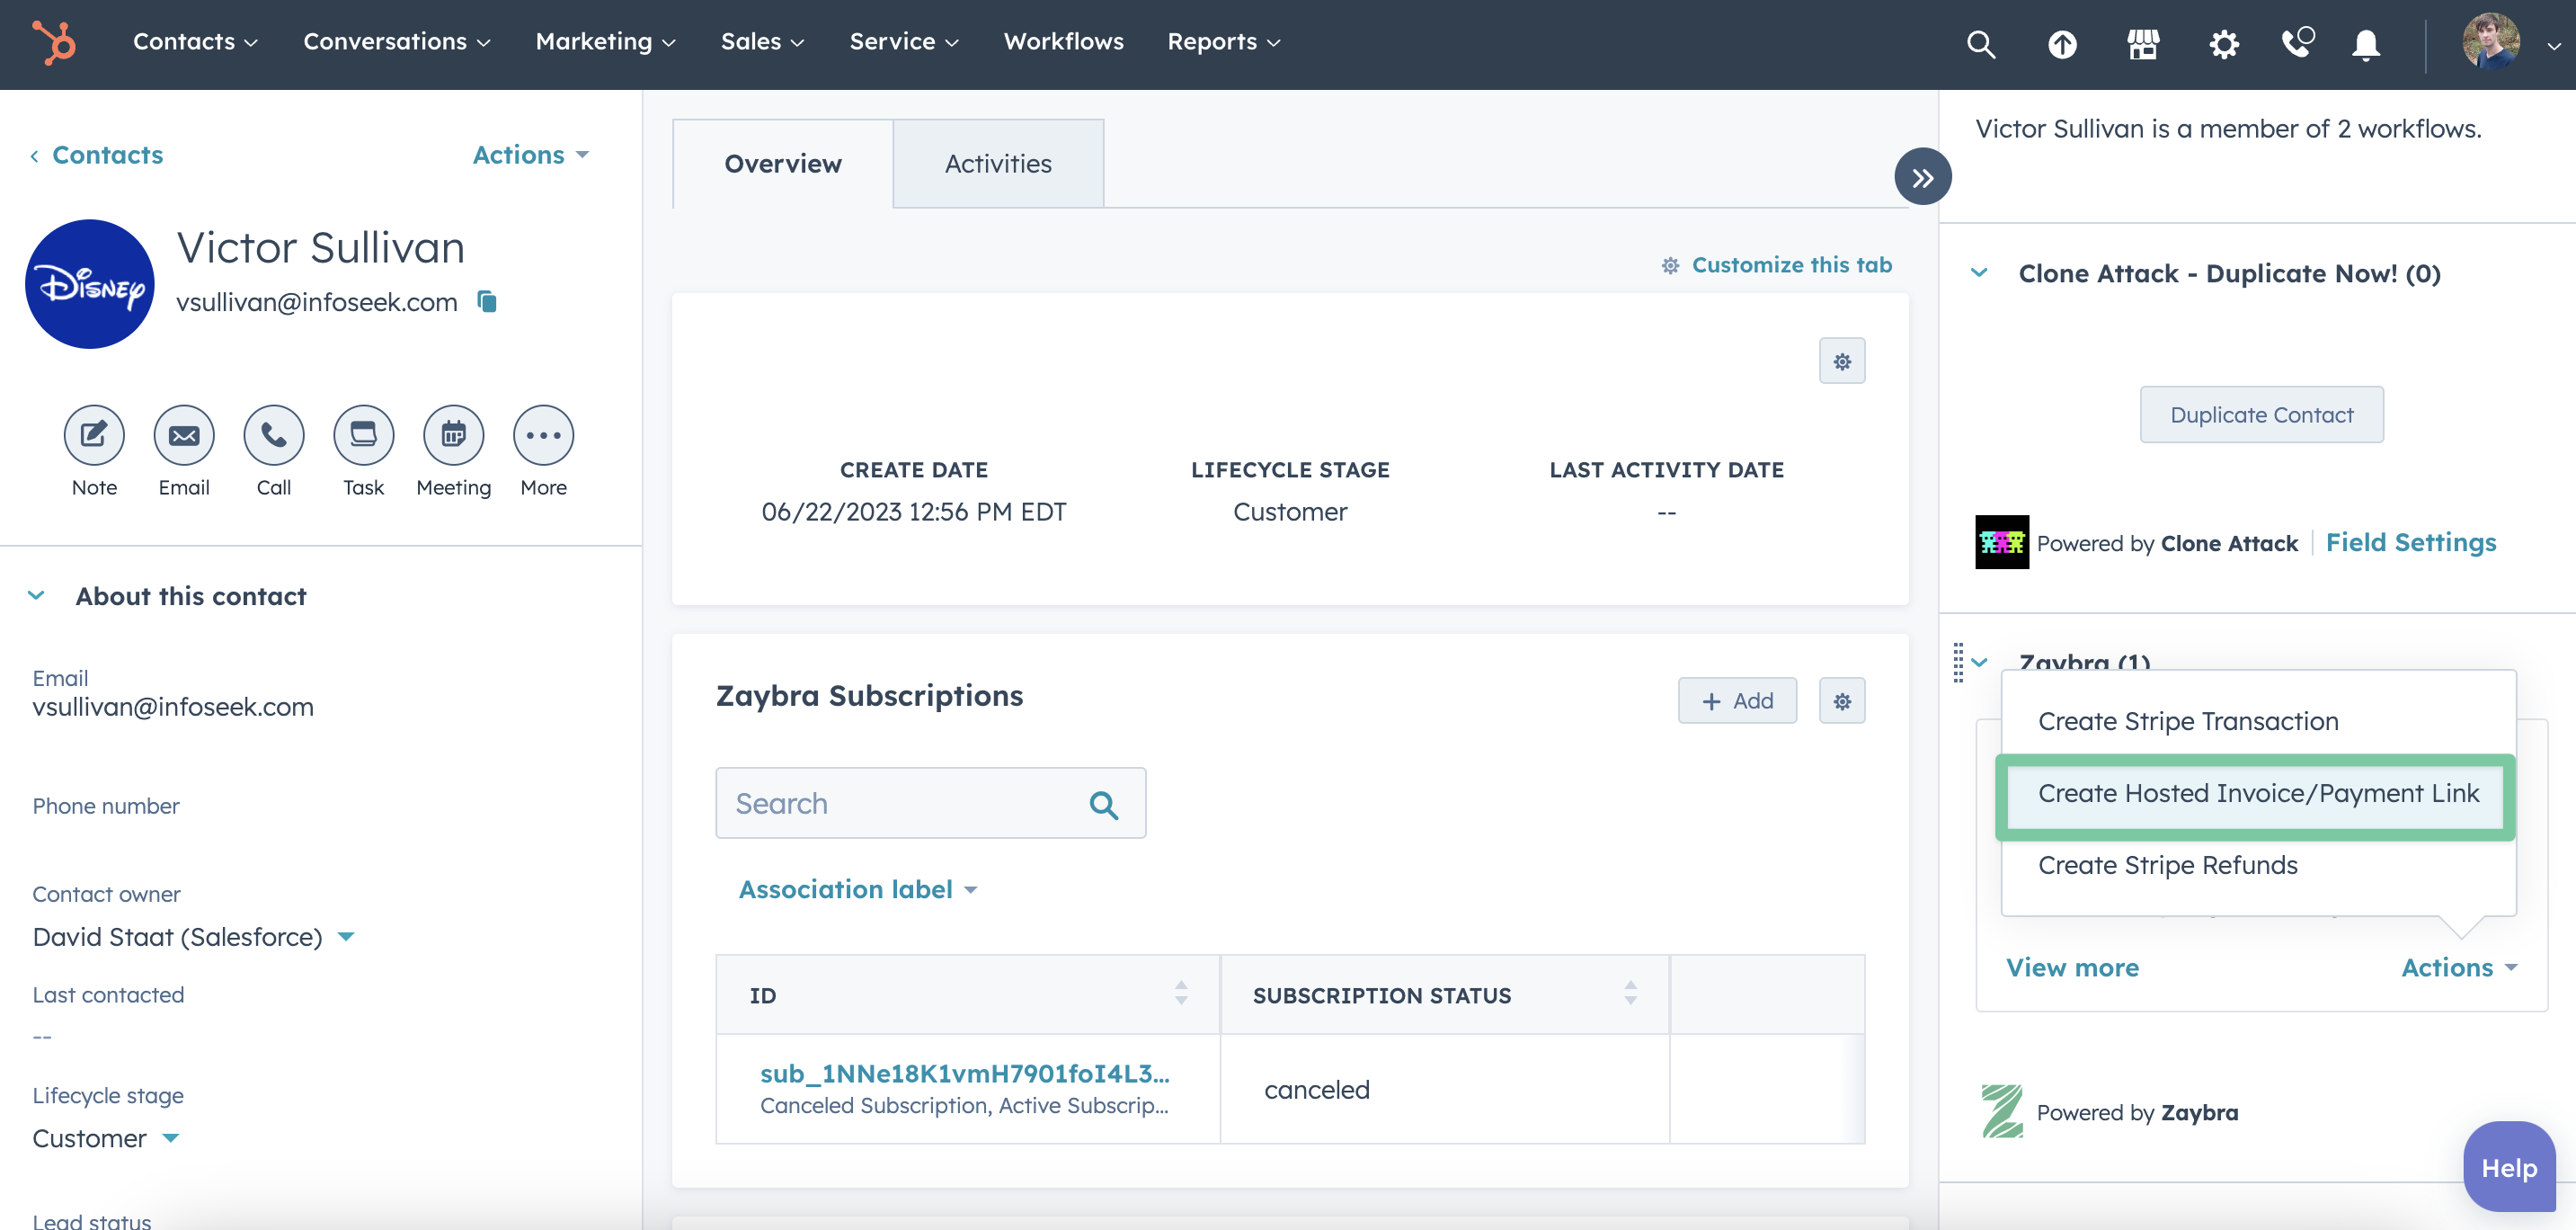Click the Add button in Zaybra Subscriptions
2576x1230 pixels.
pyautogui.click(x=1737, y=701)
